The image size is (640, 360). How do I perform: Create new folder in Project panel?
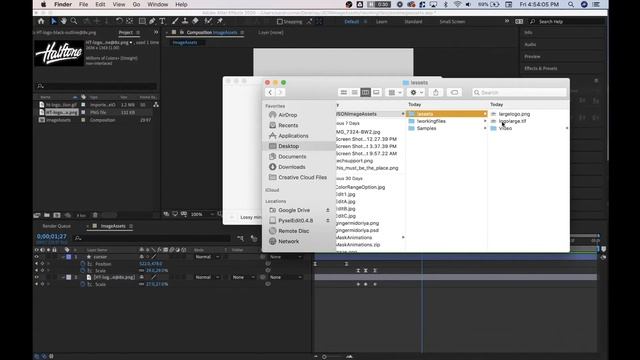[x=47, y=215]
